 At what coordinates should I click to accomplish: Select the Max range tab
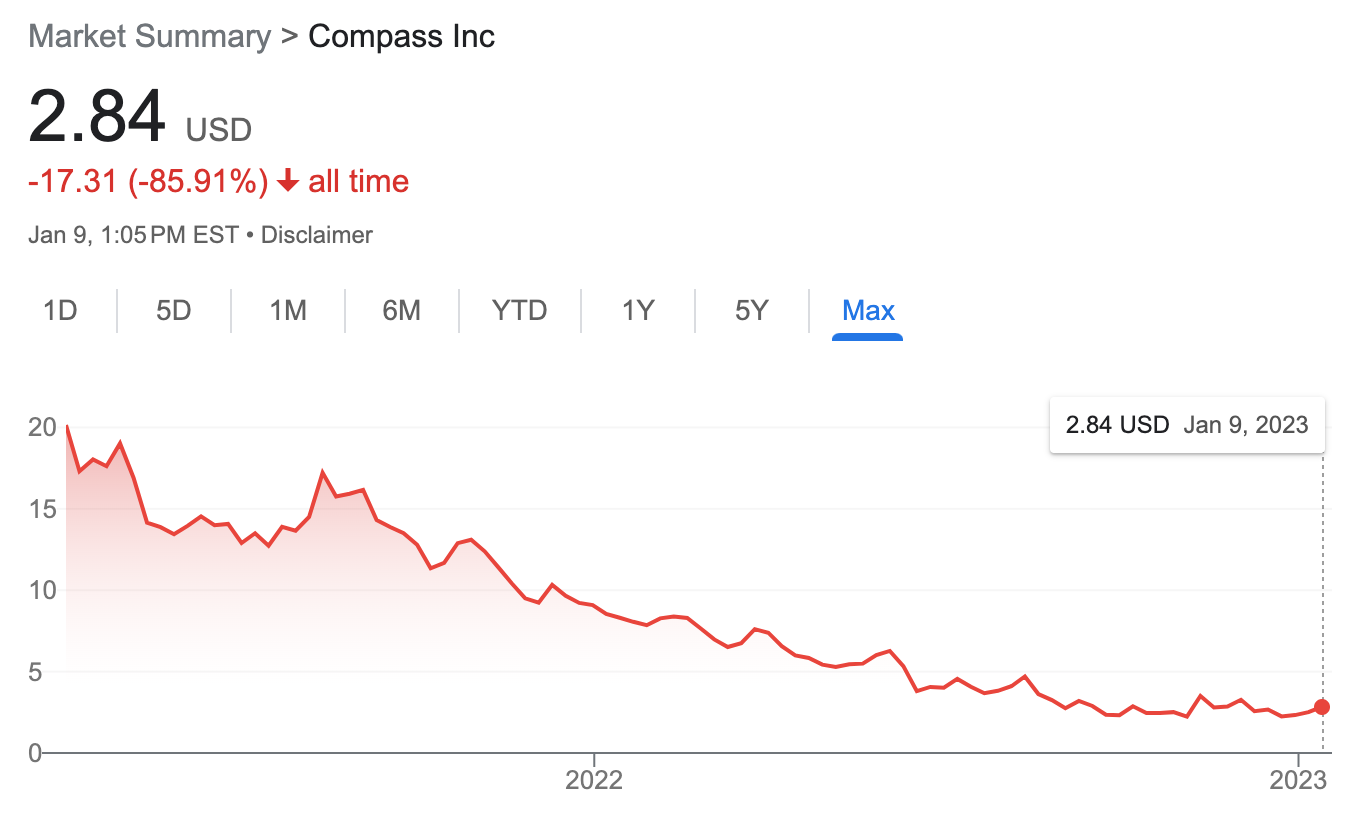pos(868,310)
